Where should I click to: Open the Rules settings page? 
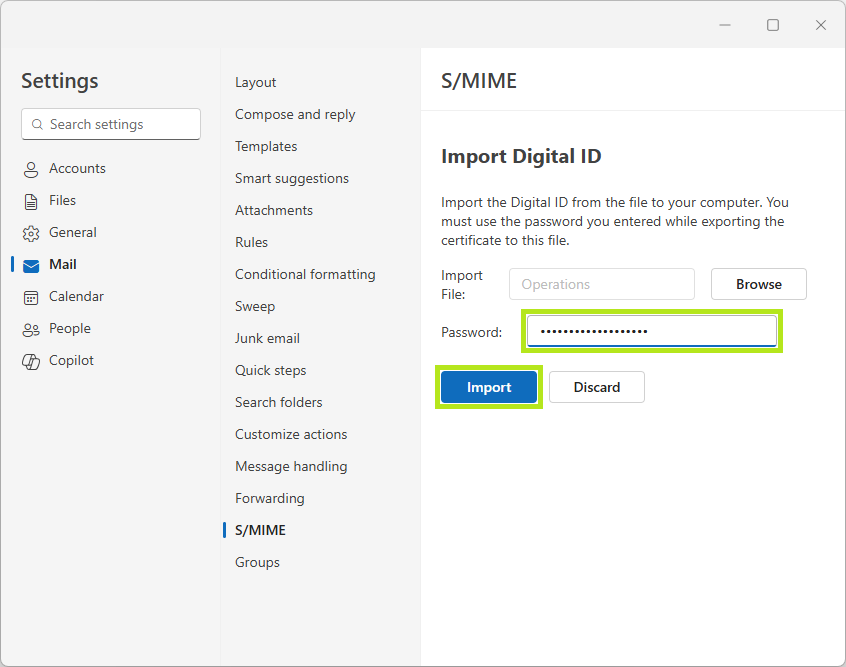click(x=251, y=242)
